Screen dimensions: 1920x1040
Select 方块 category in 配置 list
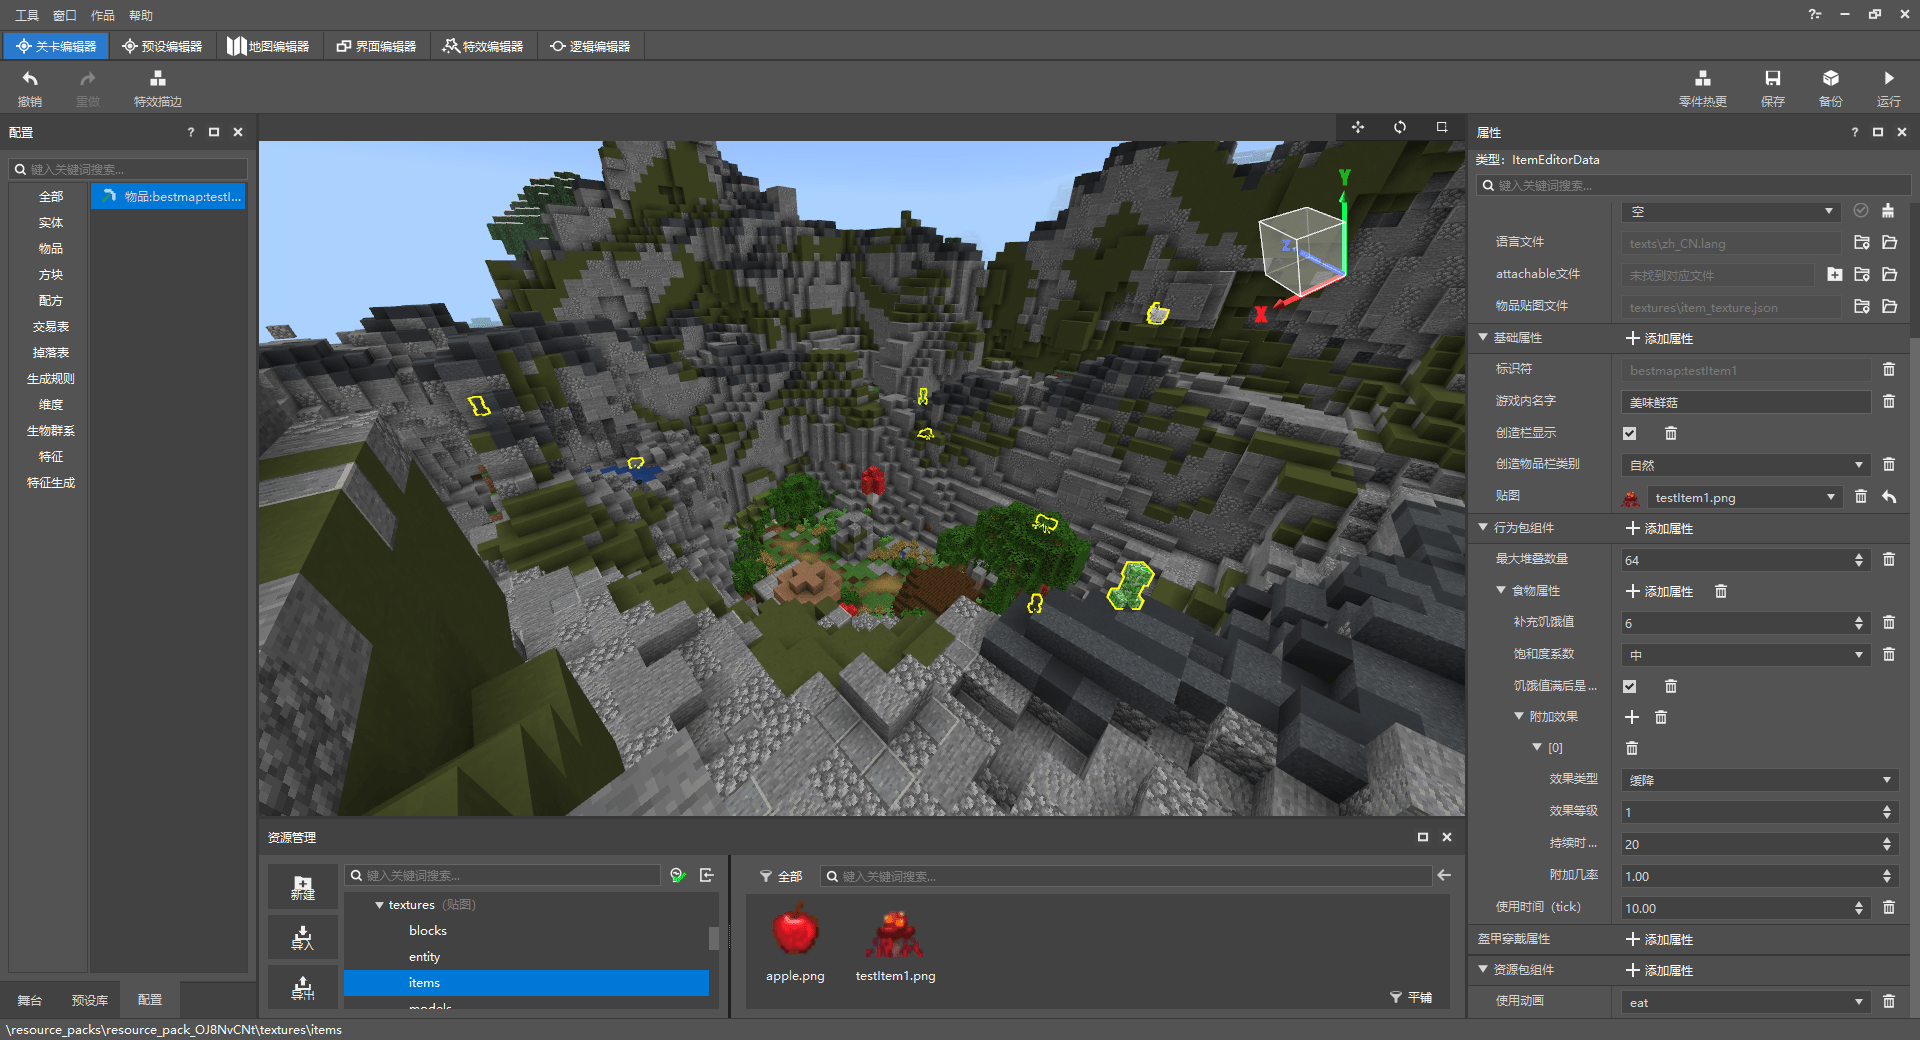pyautogui.click(x=51, y=275)
